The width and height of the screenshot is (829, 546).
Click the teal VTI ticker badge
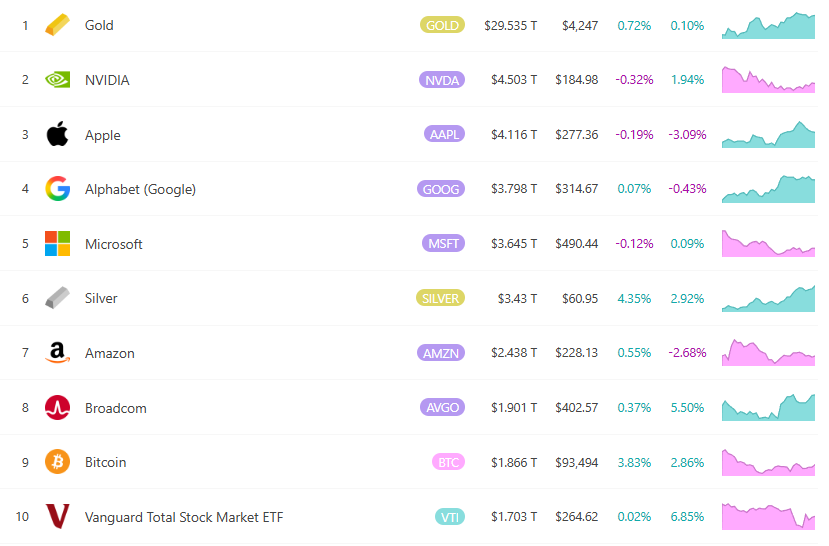(x=450, y=517)
